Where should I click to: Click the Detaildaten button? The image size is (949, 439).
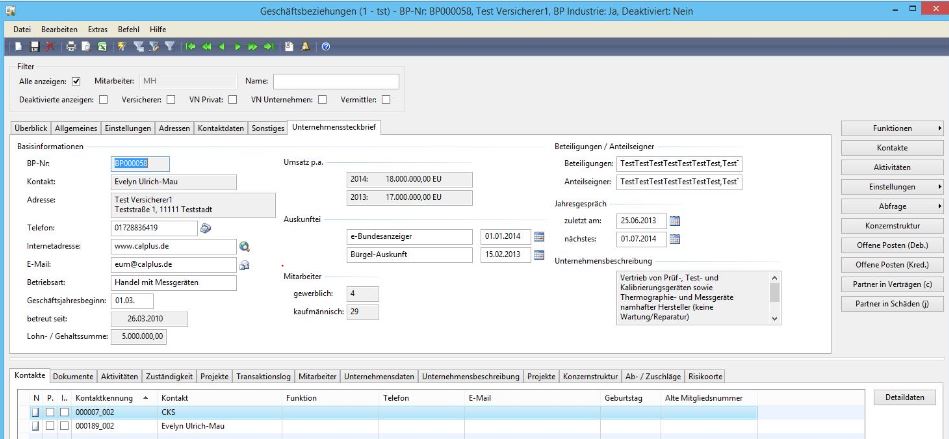click(905, 397)
